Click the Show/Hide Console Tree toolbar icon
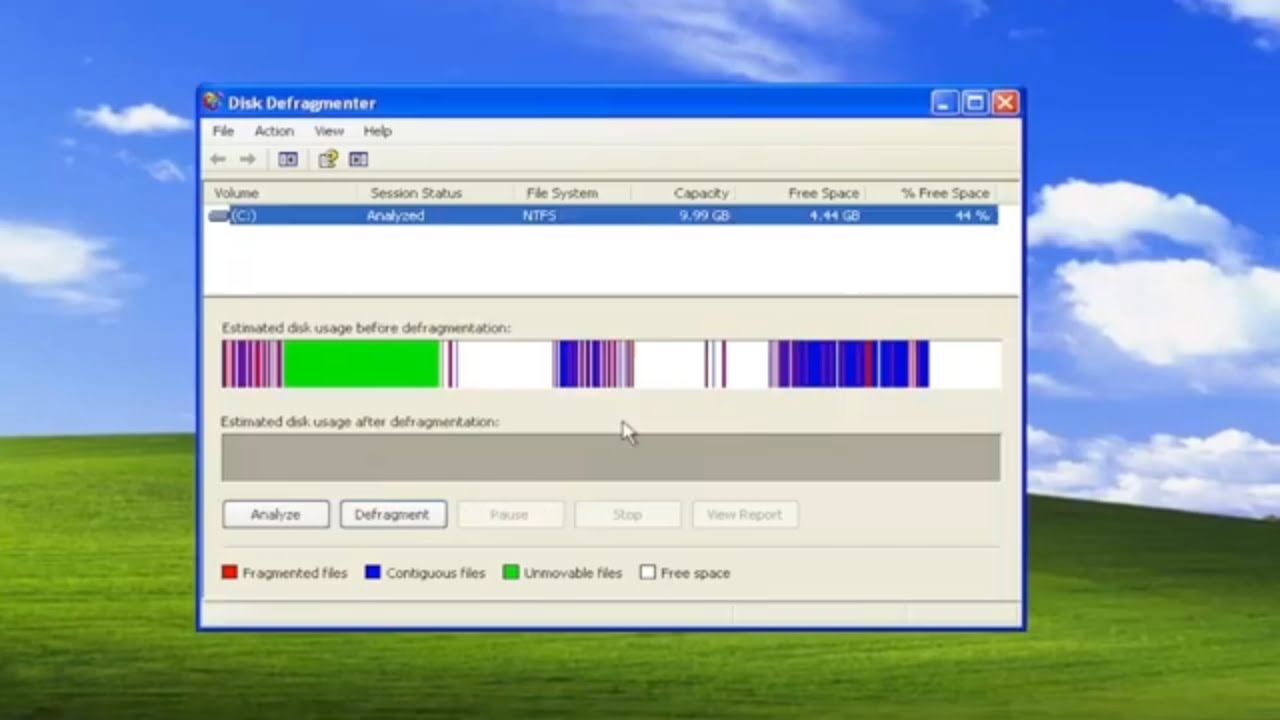 pyautogui.click(x=288, y=159)
